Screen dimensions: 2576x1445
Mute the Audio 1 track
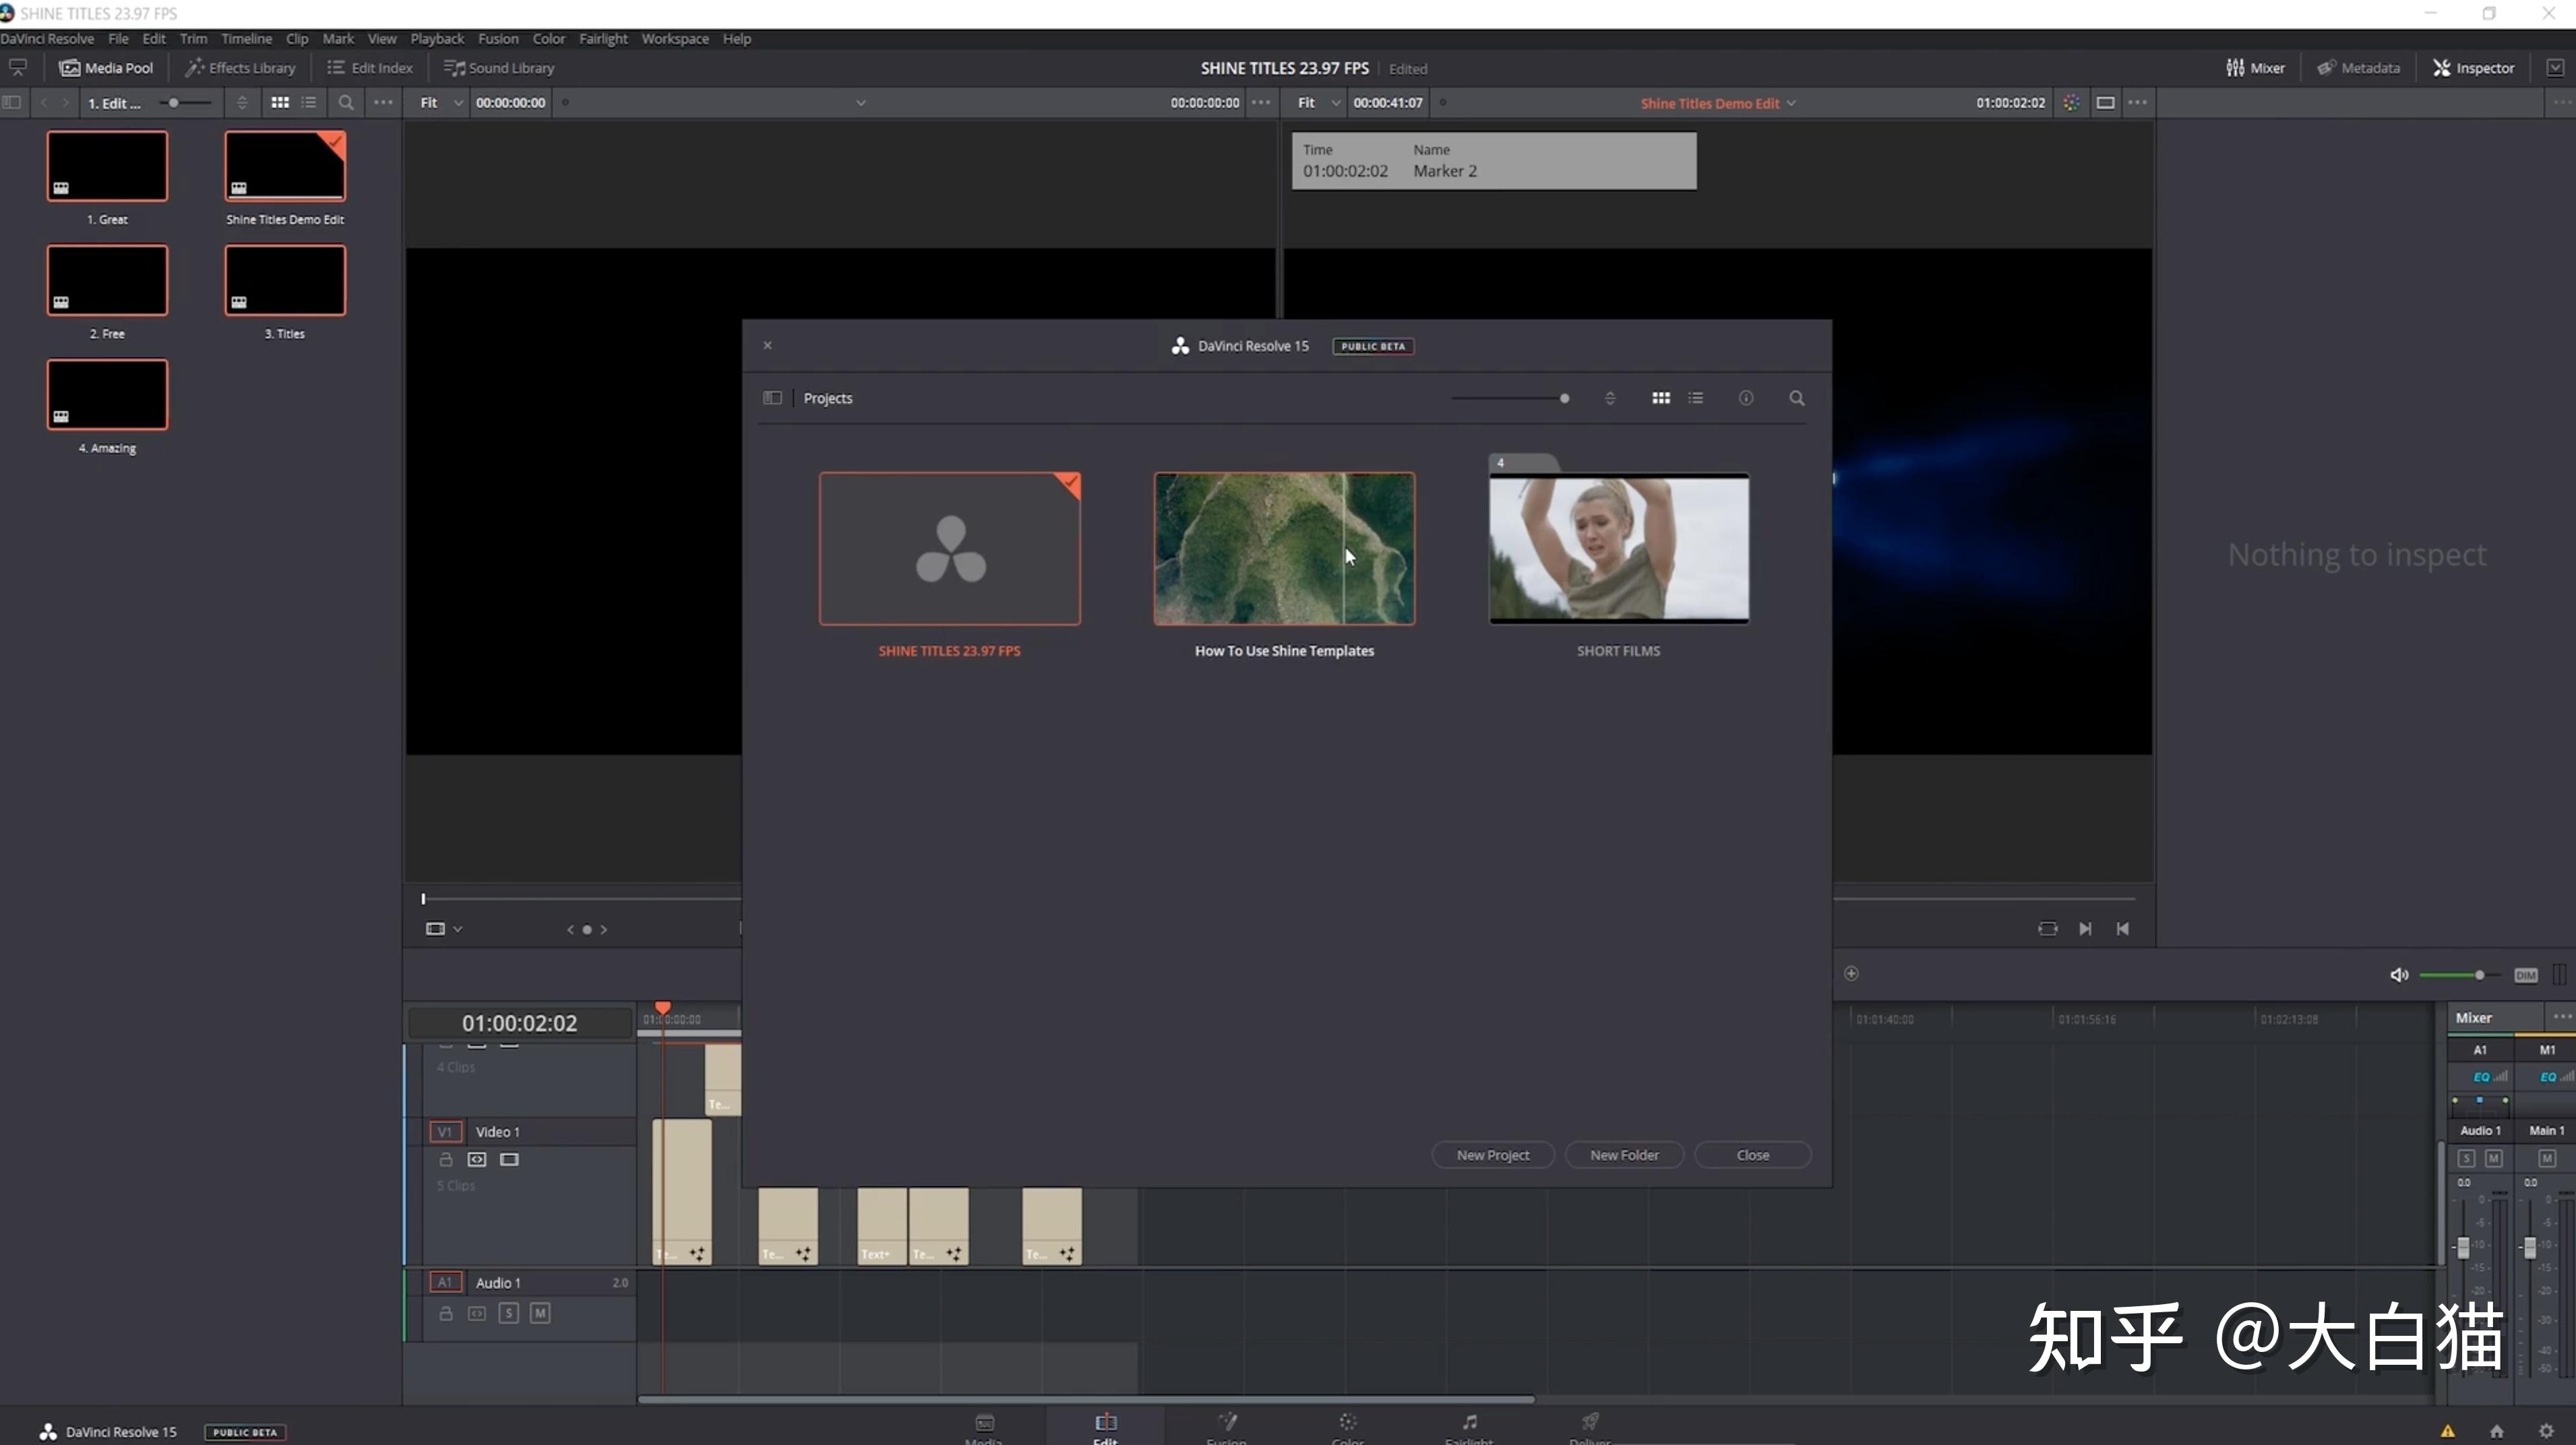(540, 1313)
